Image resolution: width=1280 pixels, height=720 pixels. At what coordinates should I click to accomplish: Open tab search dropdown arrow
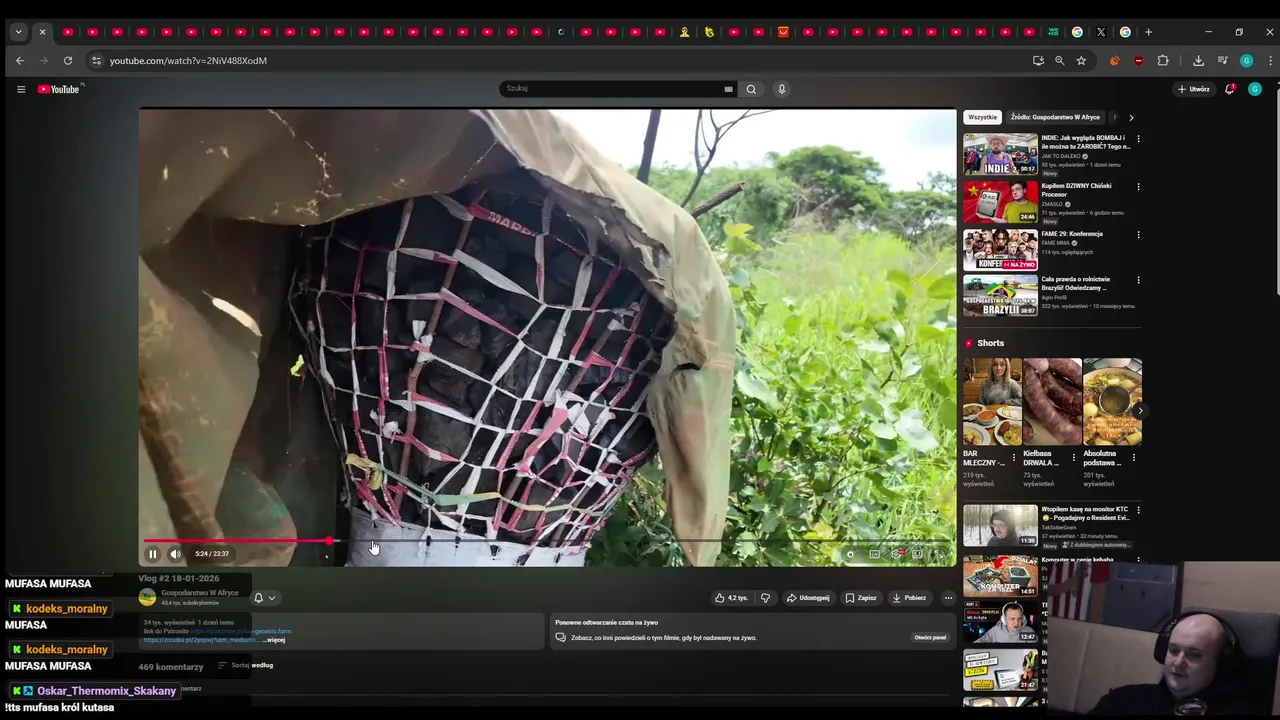18,32
